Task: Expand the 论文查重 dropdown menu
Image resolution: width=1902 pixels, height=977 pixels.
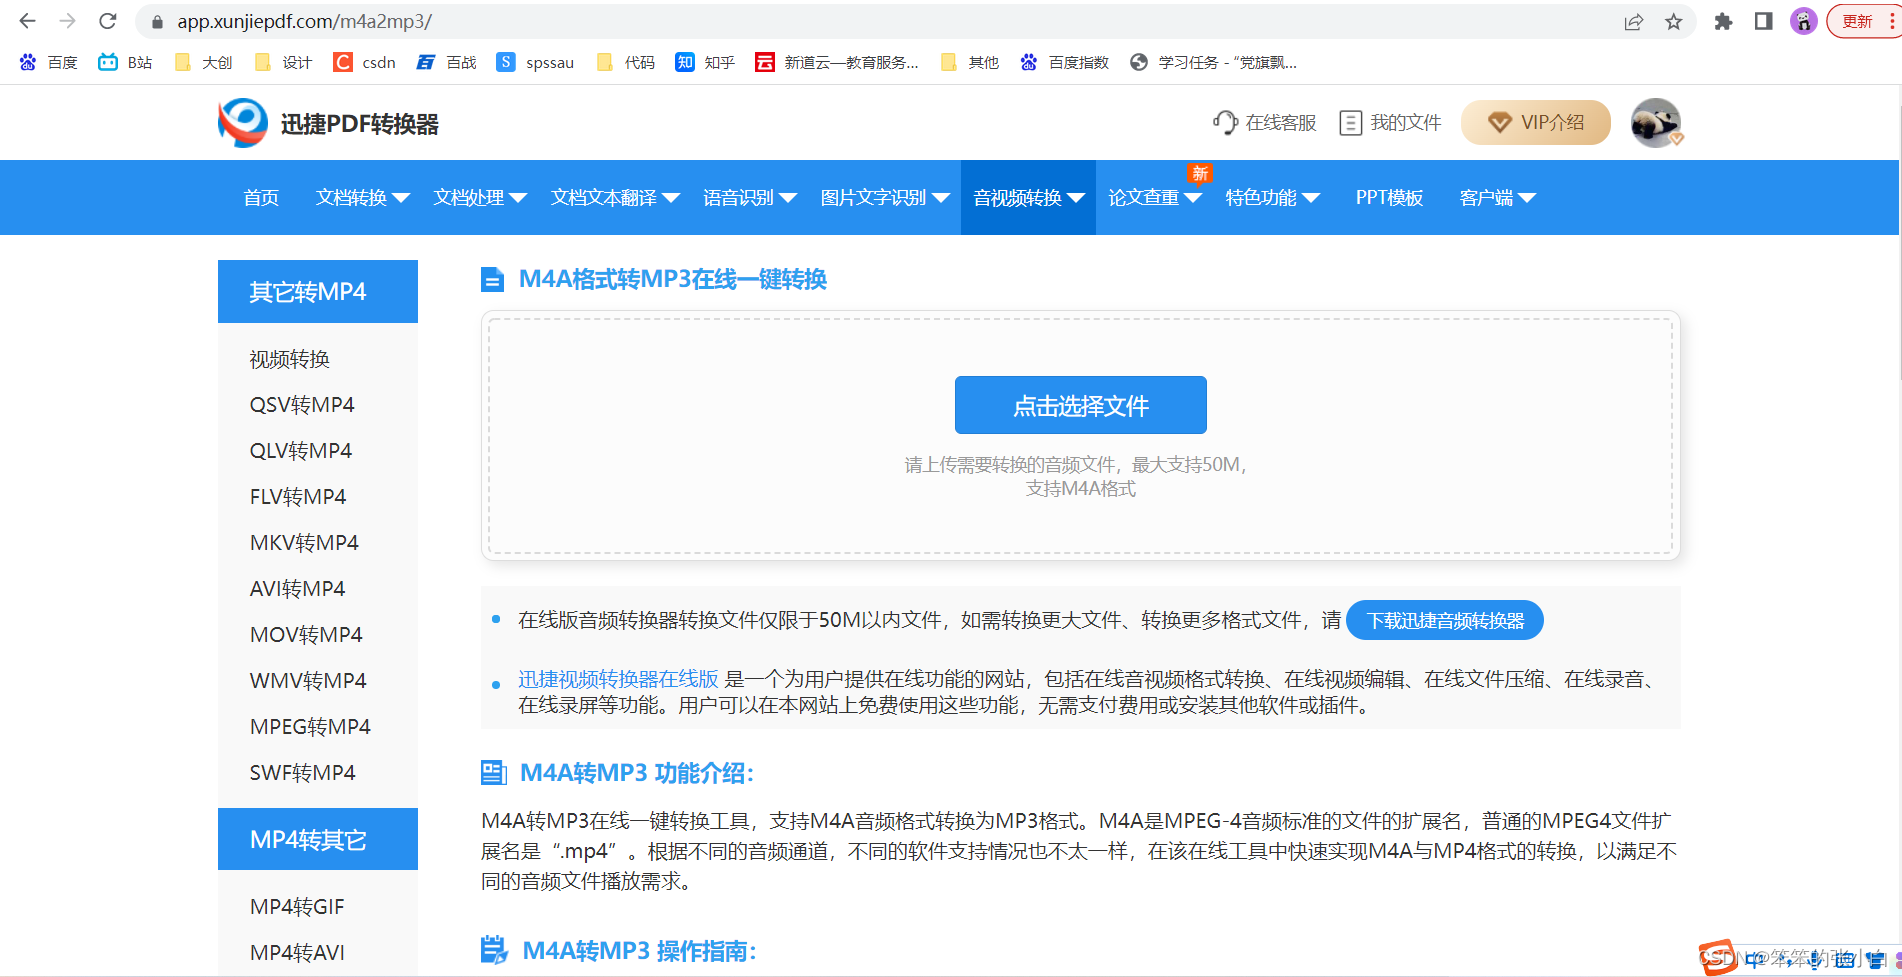Action: click(1155, 198)
